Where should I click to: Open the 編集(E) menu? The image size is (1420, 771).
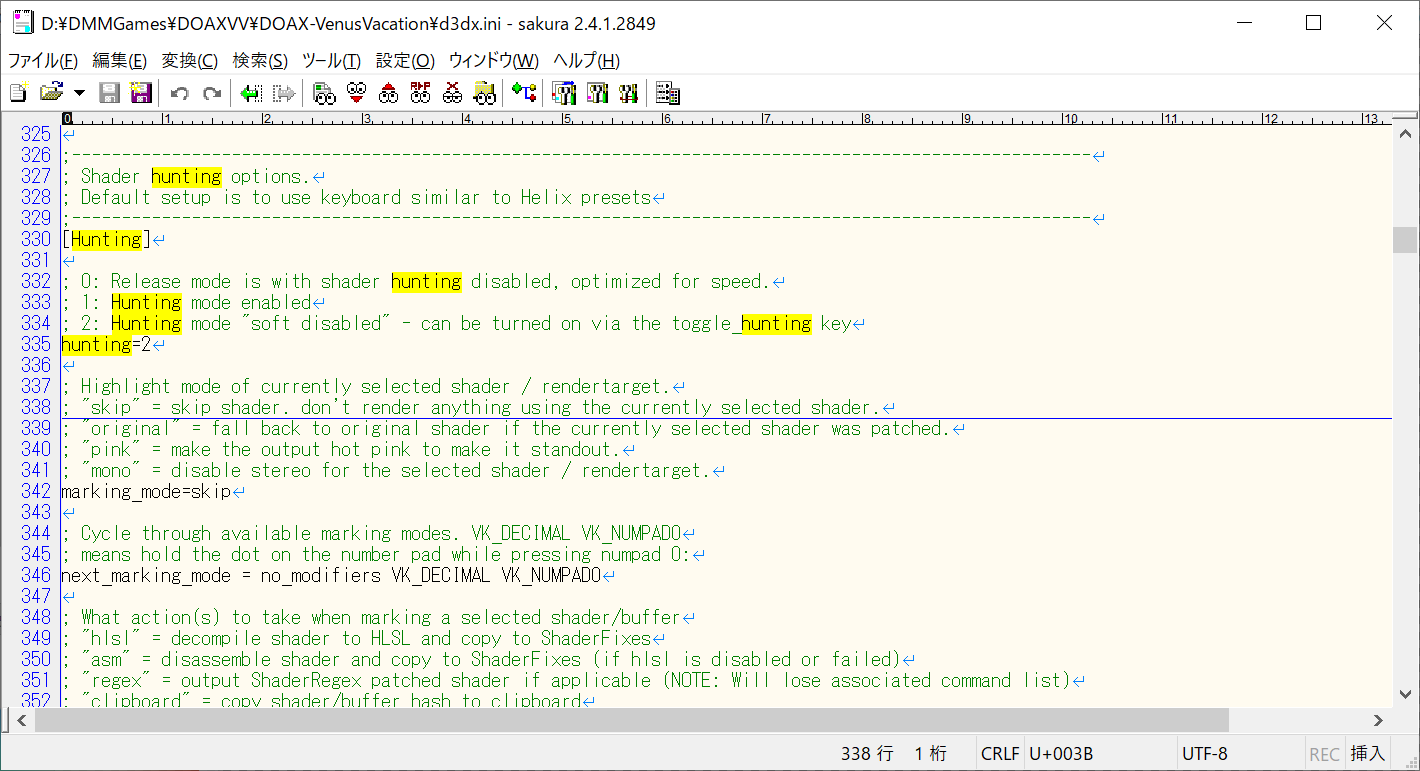(120, 61)
